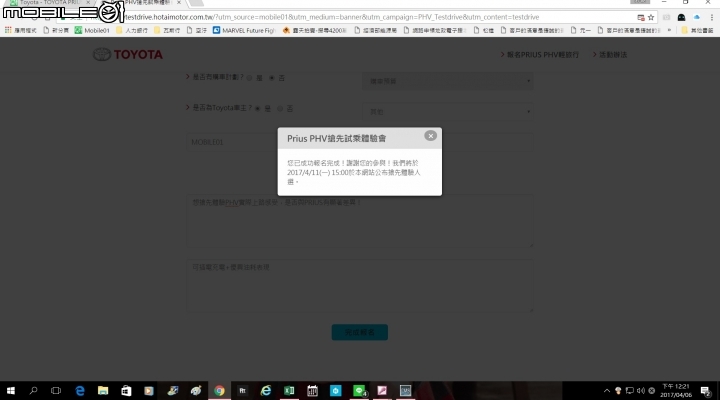The width and height of the screenshot is (720, 400).
Task: Click the TOYOTA logo in page header
Action: point(128,54)
